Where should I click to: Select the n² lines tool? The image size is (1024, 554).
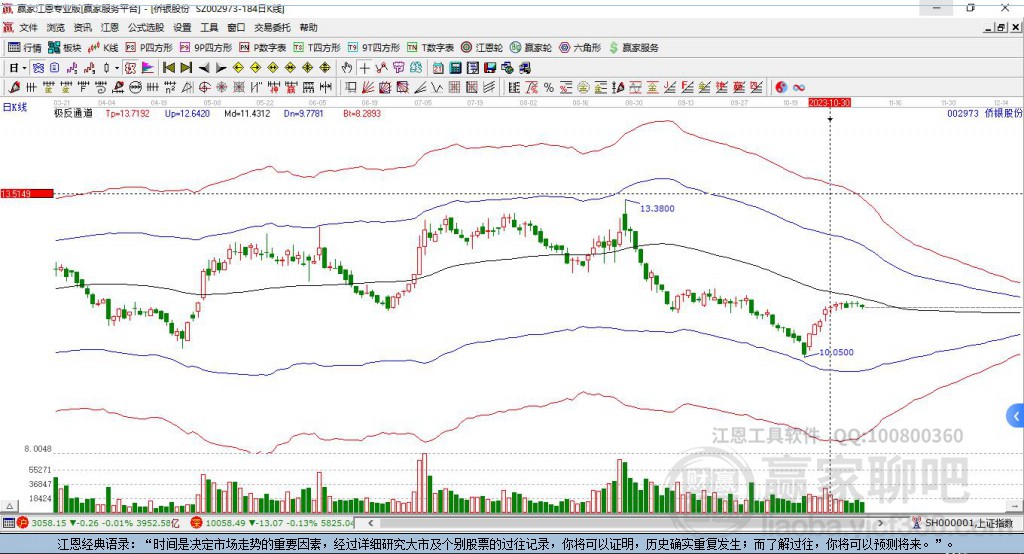[170, 88]
